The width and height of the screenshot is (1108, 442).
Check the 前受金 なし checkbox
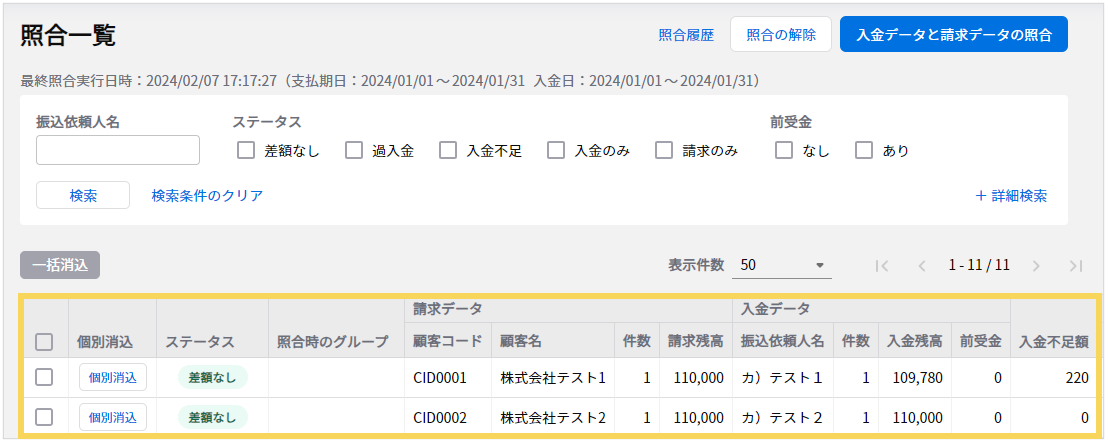coord(784,151)
